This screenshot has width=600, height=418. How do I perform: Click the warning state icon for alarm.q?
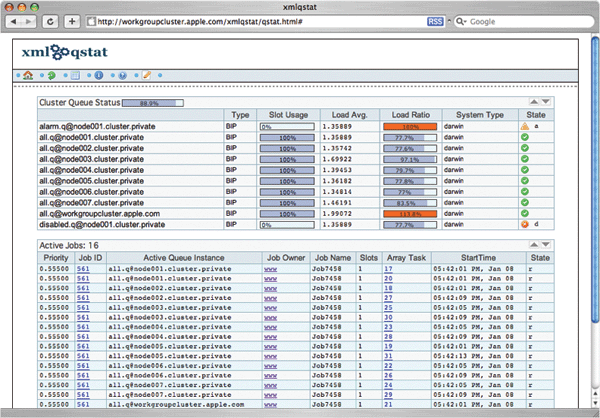click(x=524, y=127)
